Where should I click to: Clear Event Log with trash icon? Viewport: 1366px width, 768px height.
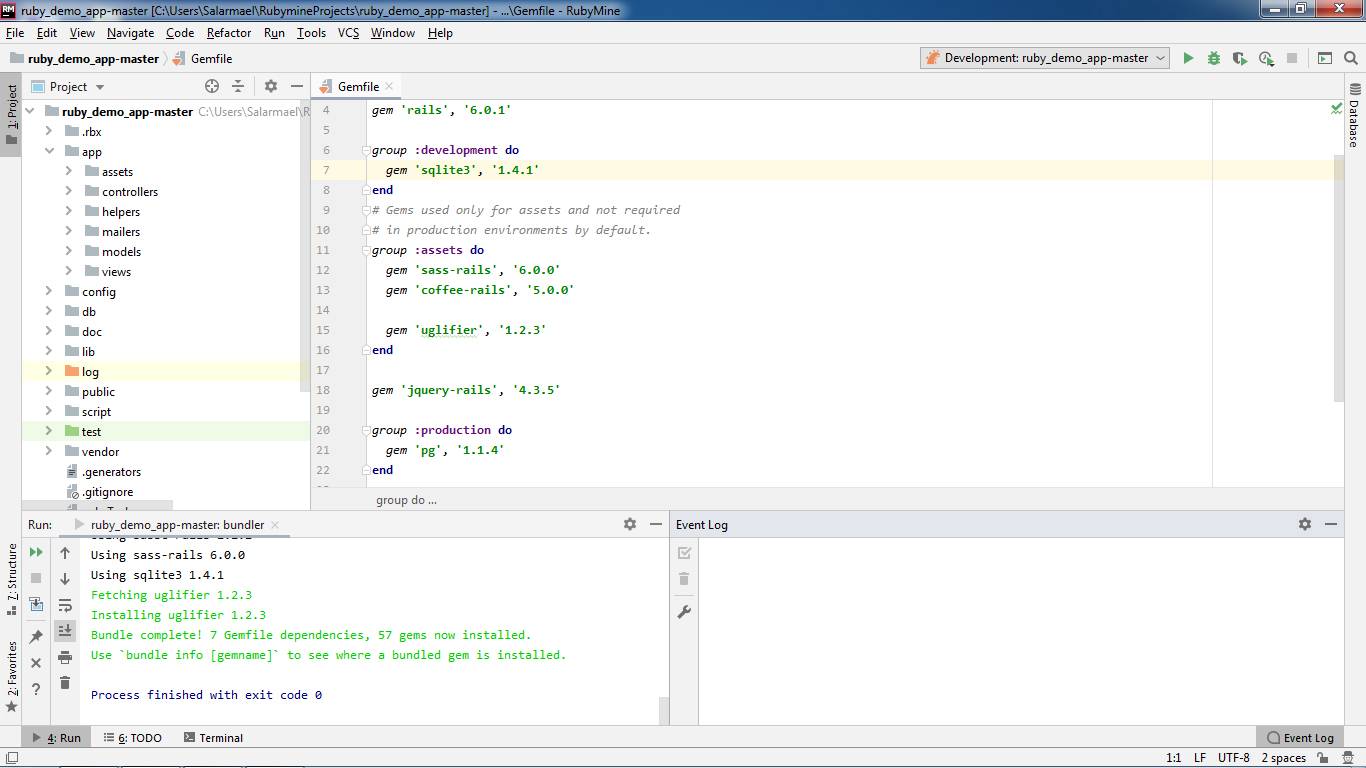tap(684, 578)
